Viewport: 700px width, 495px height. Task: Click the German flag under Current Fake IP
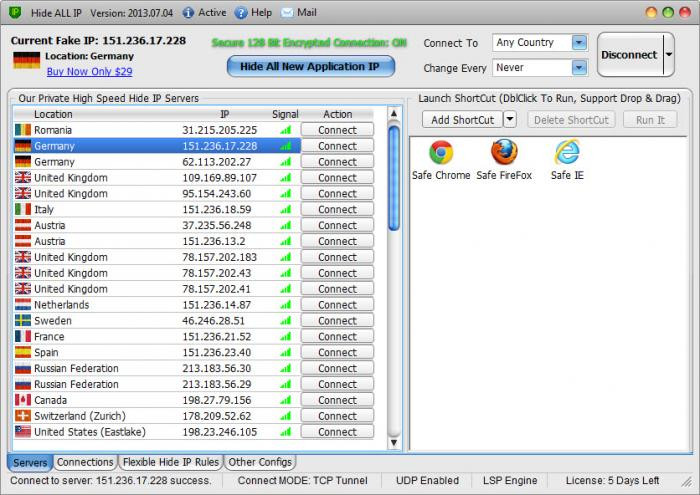pos(27,60)
